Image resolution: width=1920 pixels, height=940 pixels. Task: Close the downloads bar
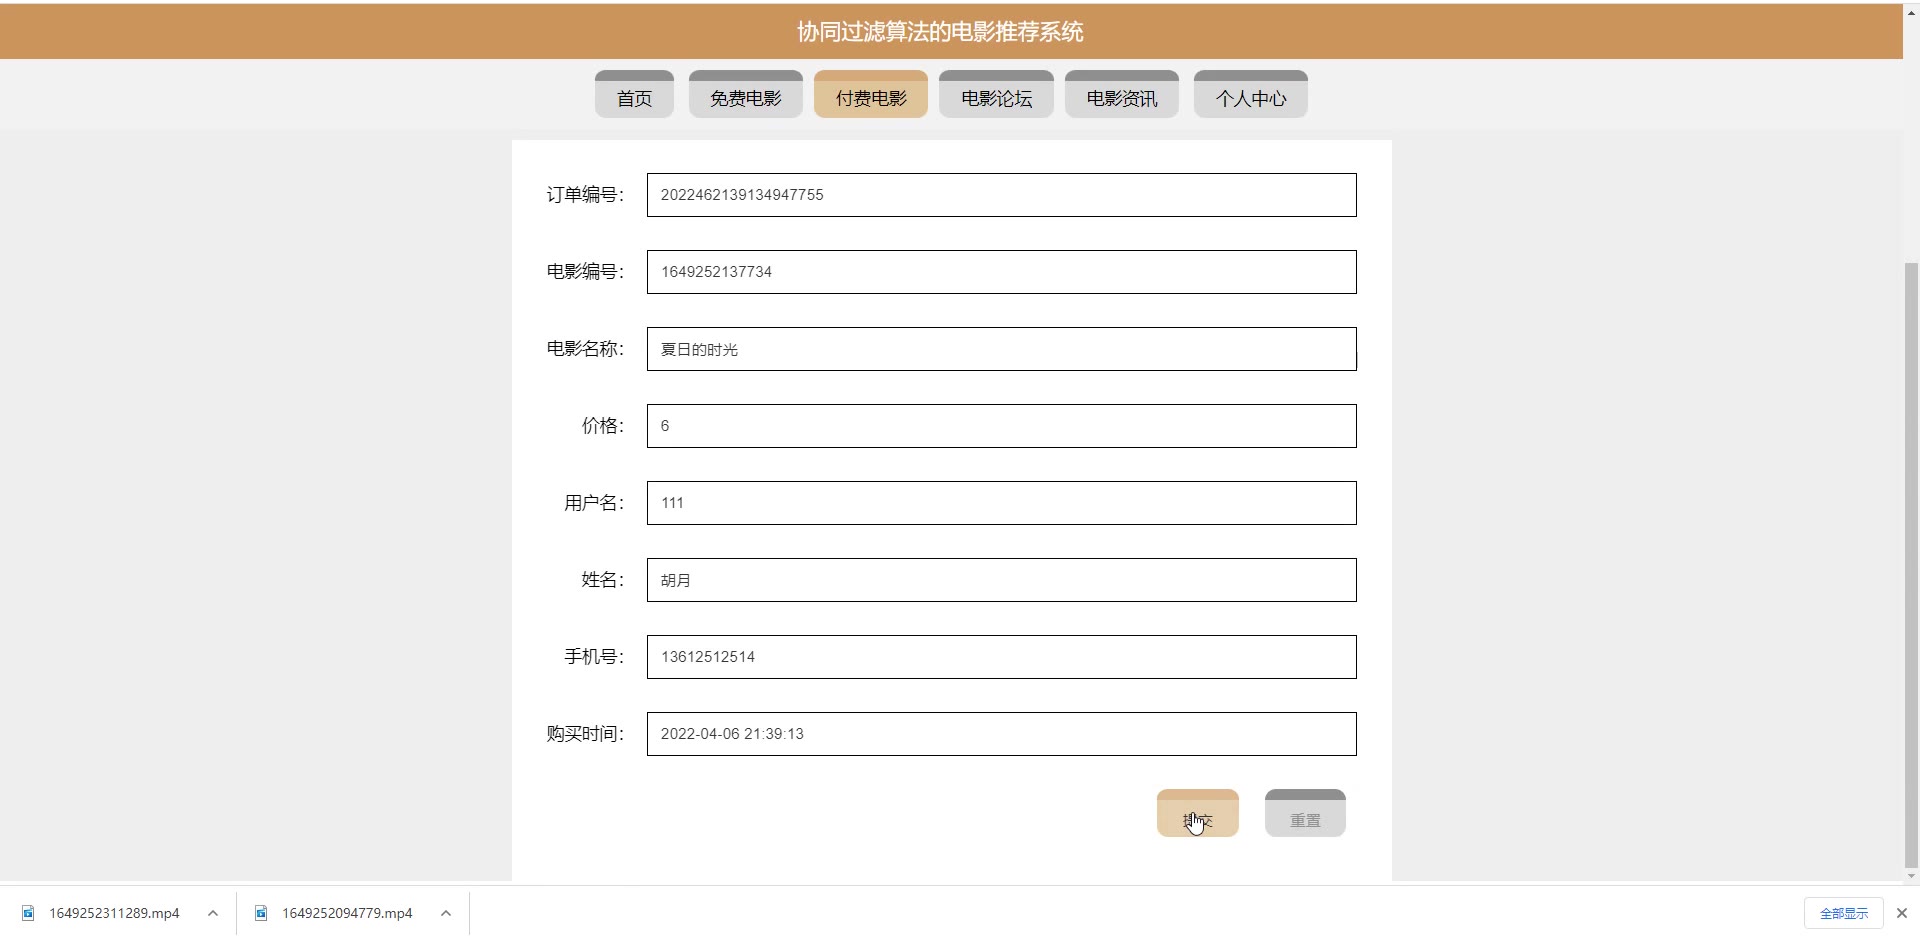[1902, 913]
